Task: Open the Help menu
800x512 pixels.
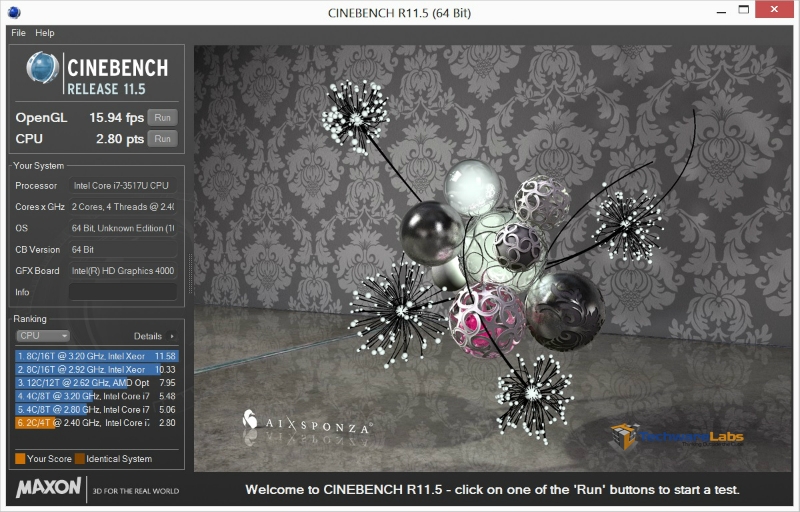Action: (x=45, y=33)
